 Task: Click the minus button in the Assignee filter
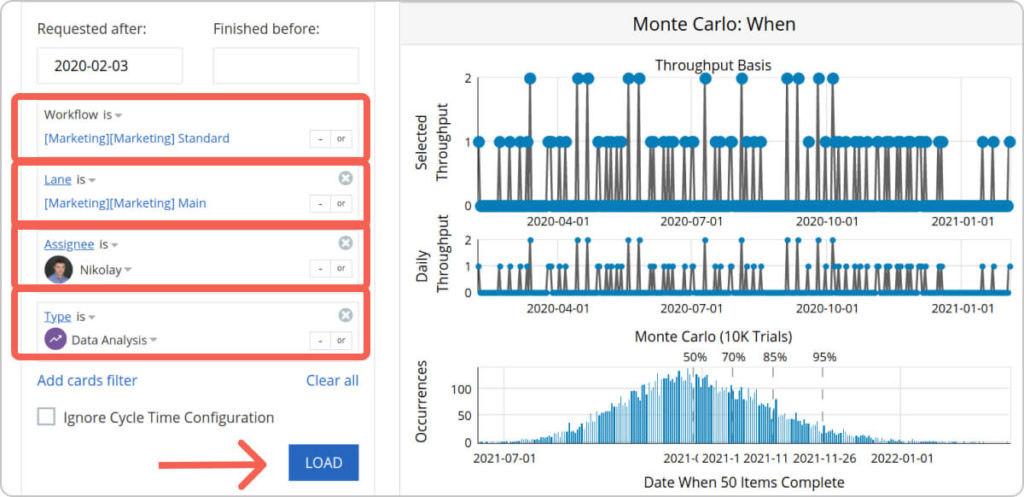(x=318, y=269)
